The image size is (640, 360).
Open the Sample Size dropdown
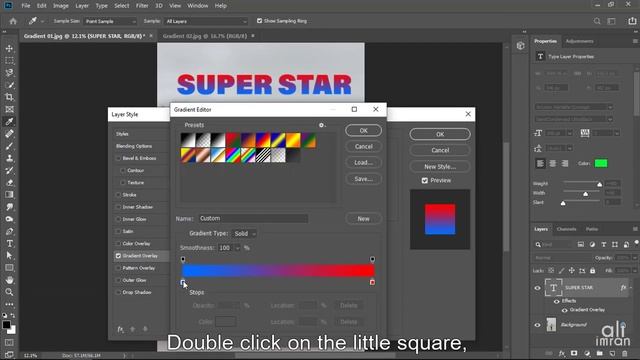[x=110, y=21]
